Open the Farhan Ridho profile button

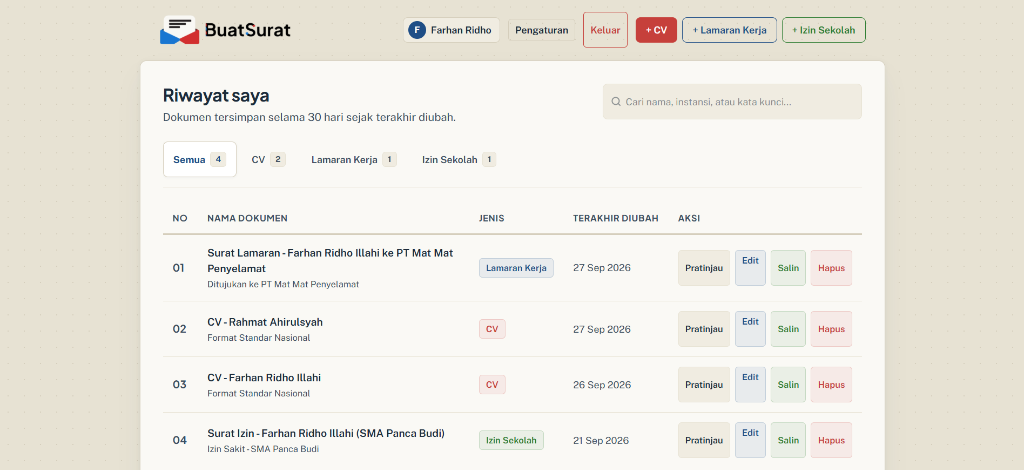click(x=451, y=30)
